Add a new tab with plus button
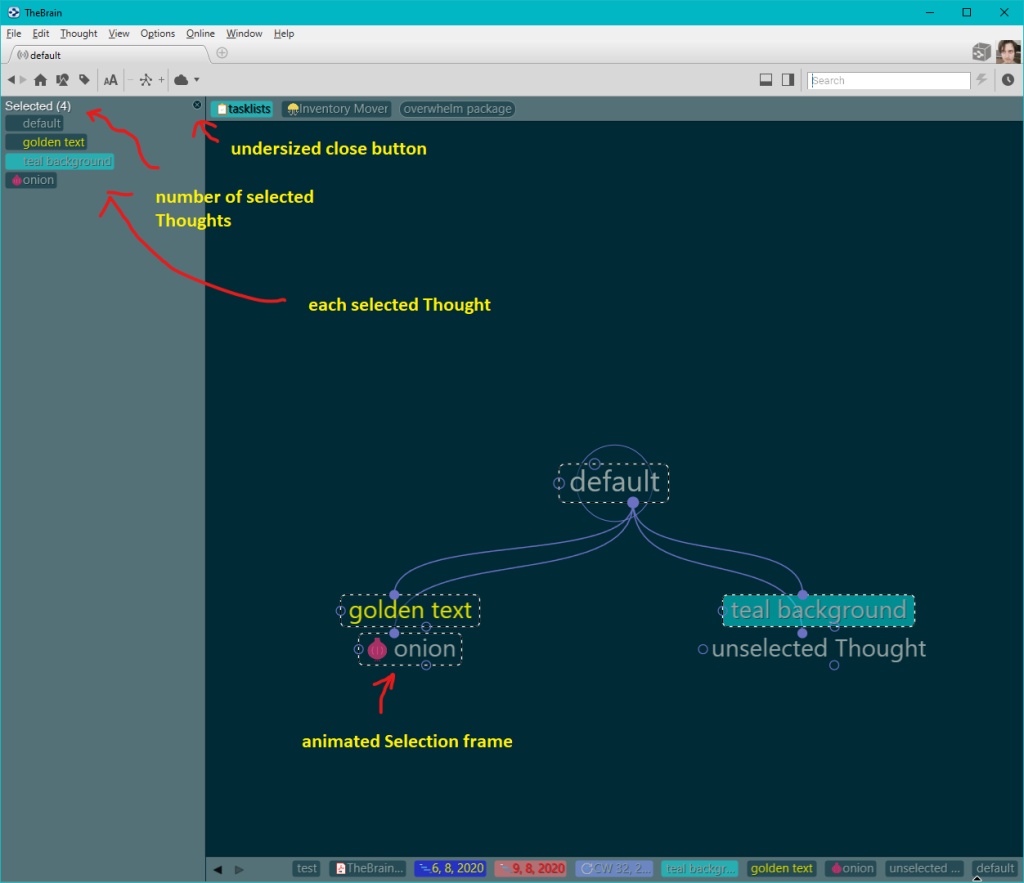 tap(222, 53)
